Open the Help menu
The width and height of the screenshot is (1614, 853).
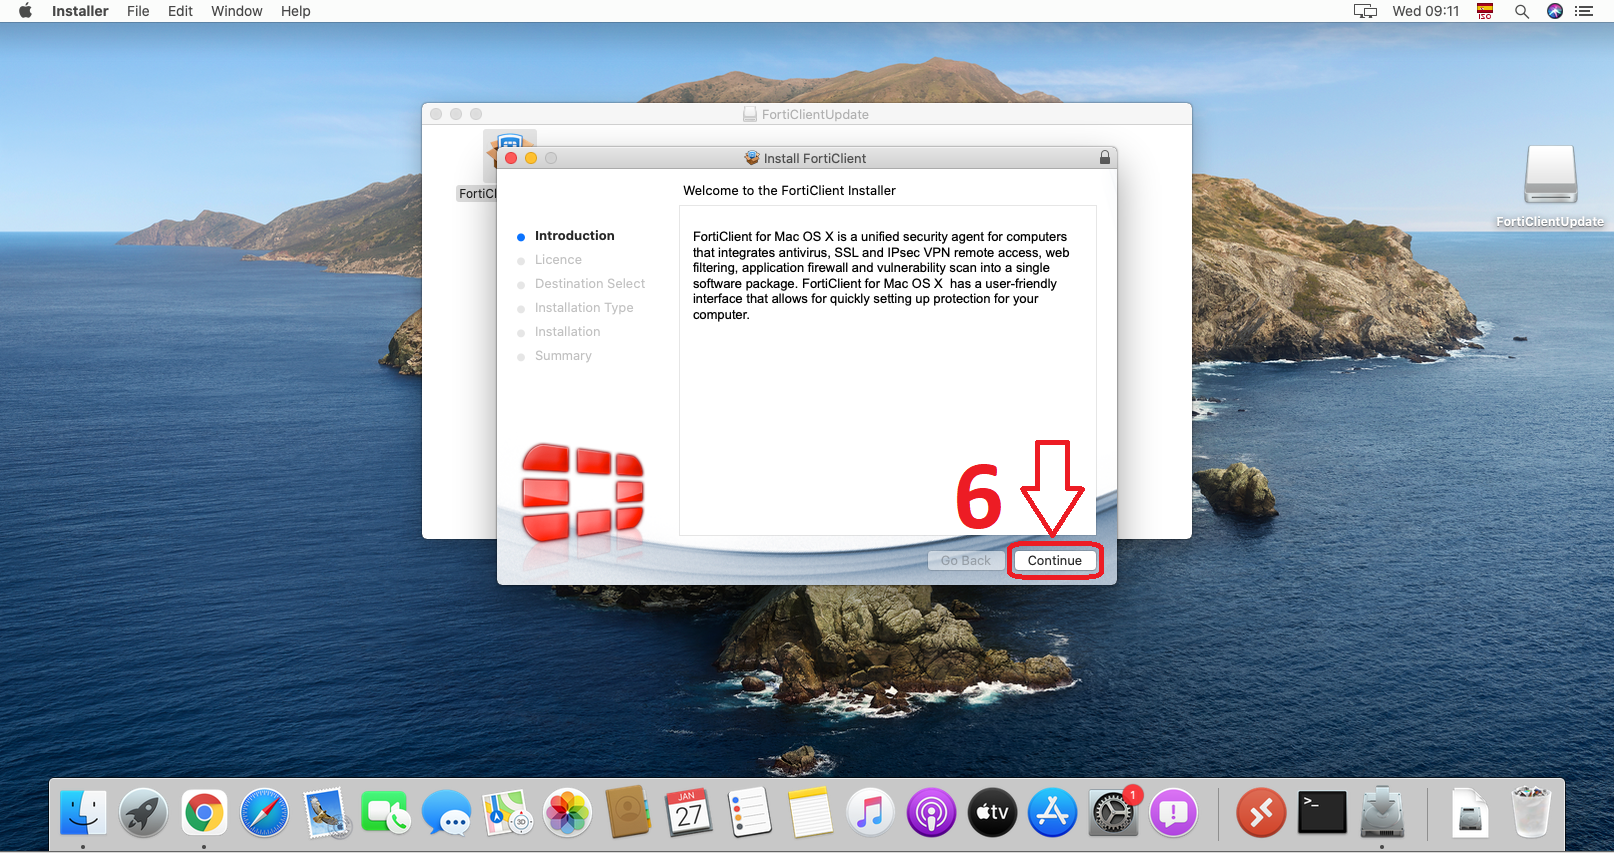pyautogui.click(x=295, y=11)
